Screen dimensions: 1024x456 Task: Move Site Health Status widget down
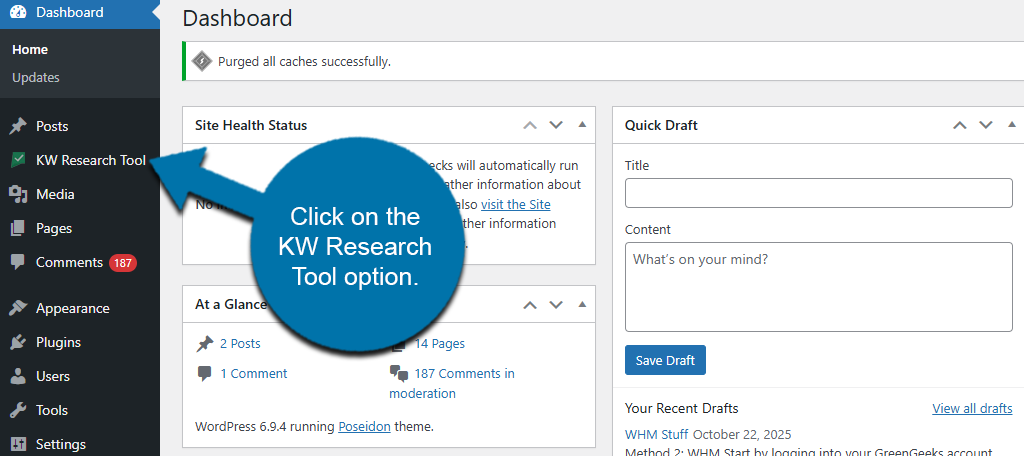pos(556,125)
